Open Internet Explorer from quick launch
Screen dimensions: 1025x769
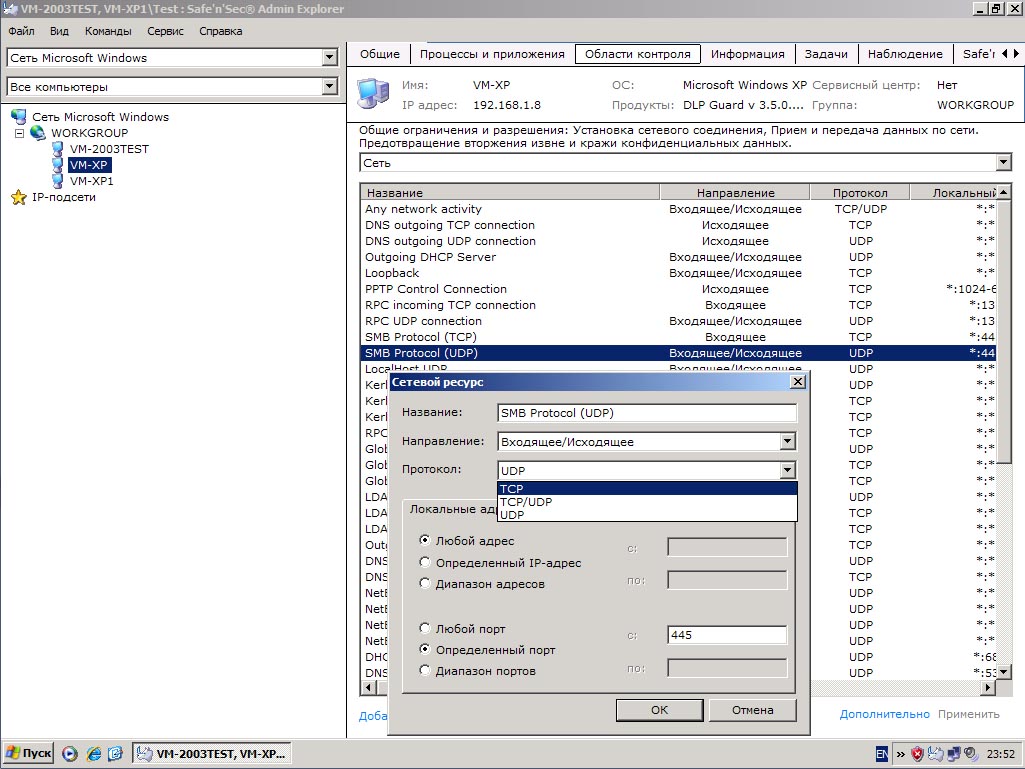click(94, 753)
